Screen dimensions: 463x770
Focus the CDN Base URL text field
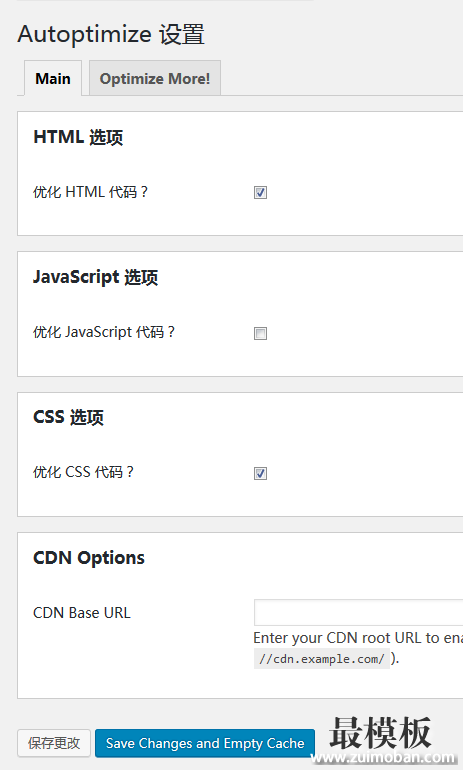(x=358, y=612)
